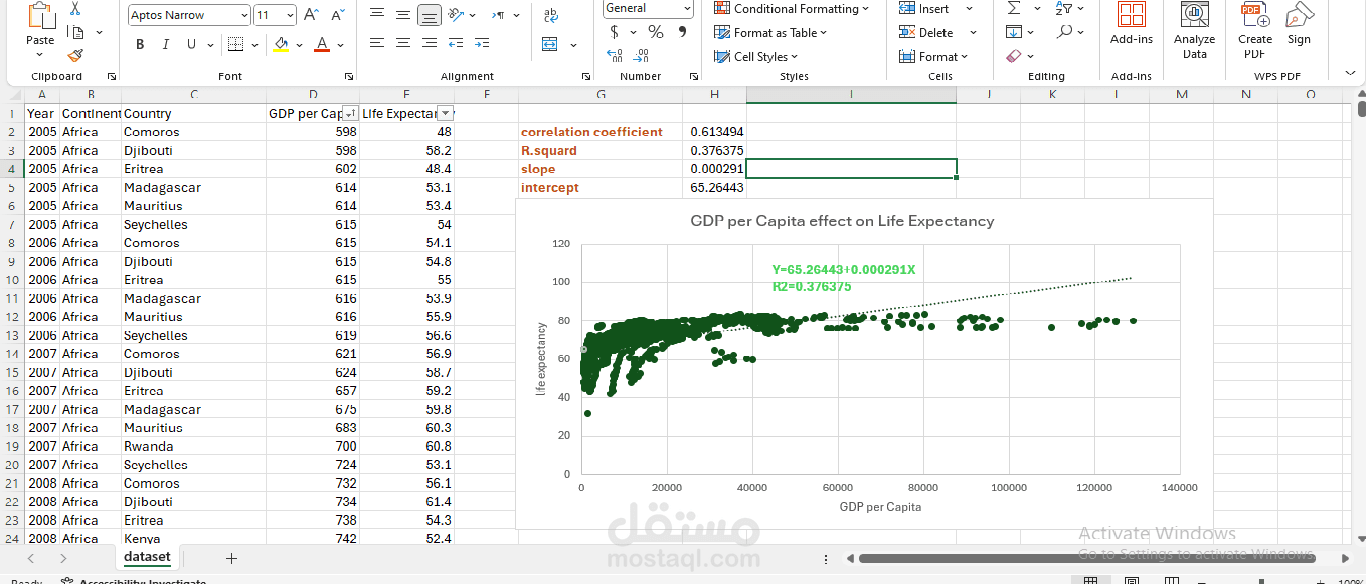Click Sort and Filter icon
Viewport: 1369px width, 584px height.
(1064, 8)
